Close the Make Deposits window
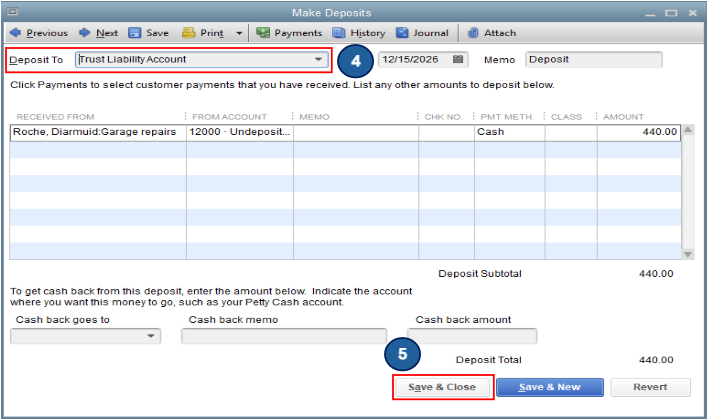707x419 pixels. (x=693, y=13)
